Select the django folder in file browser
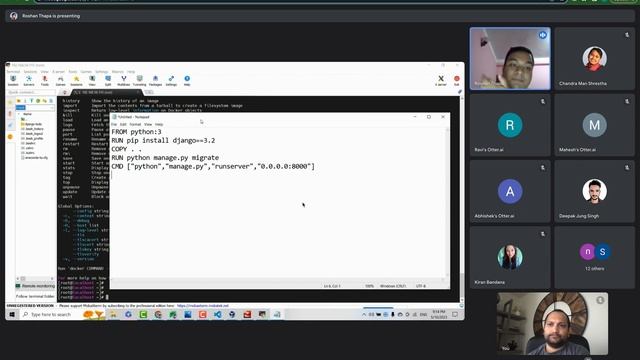This screenshot has height=360, width=640. [x=32, y=124]
